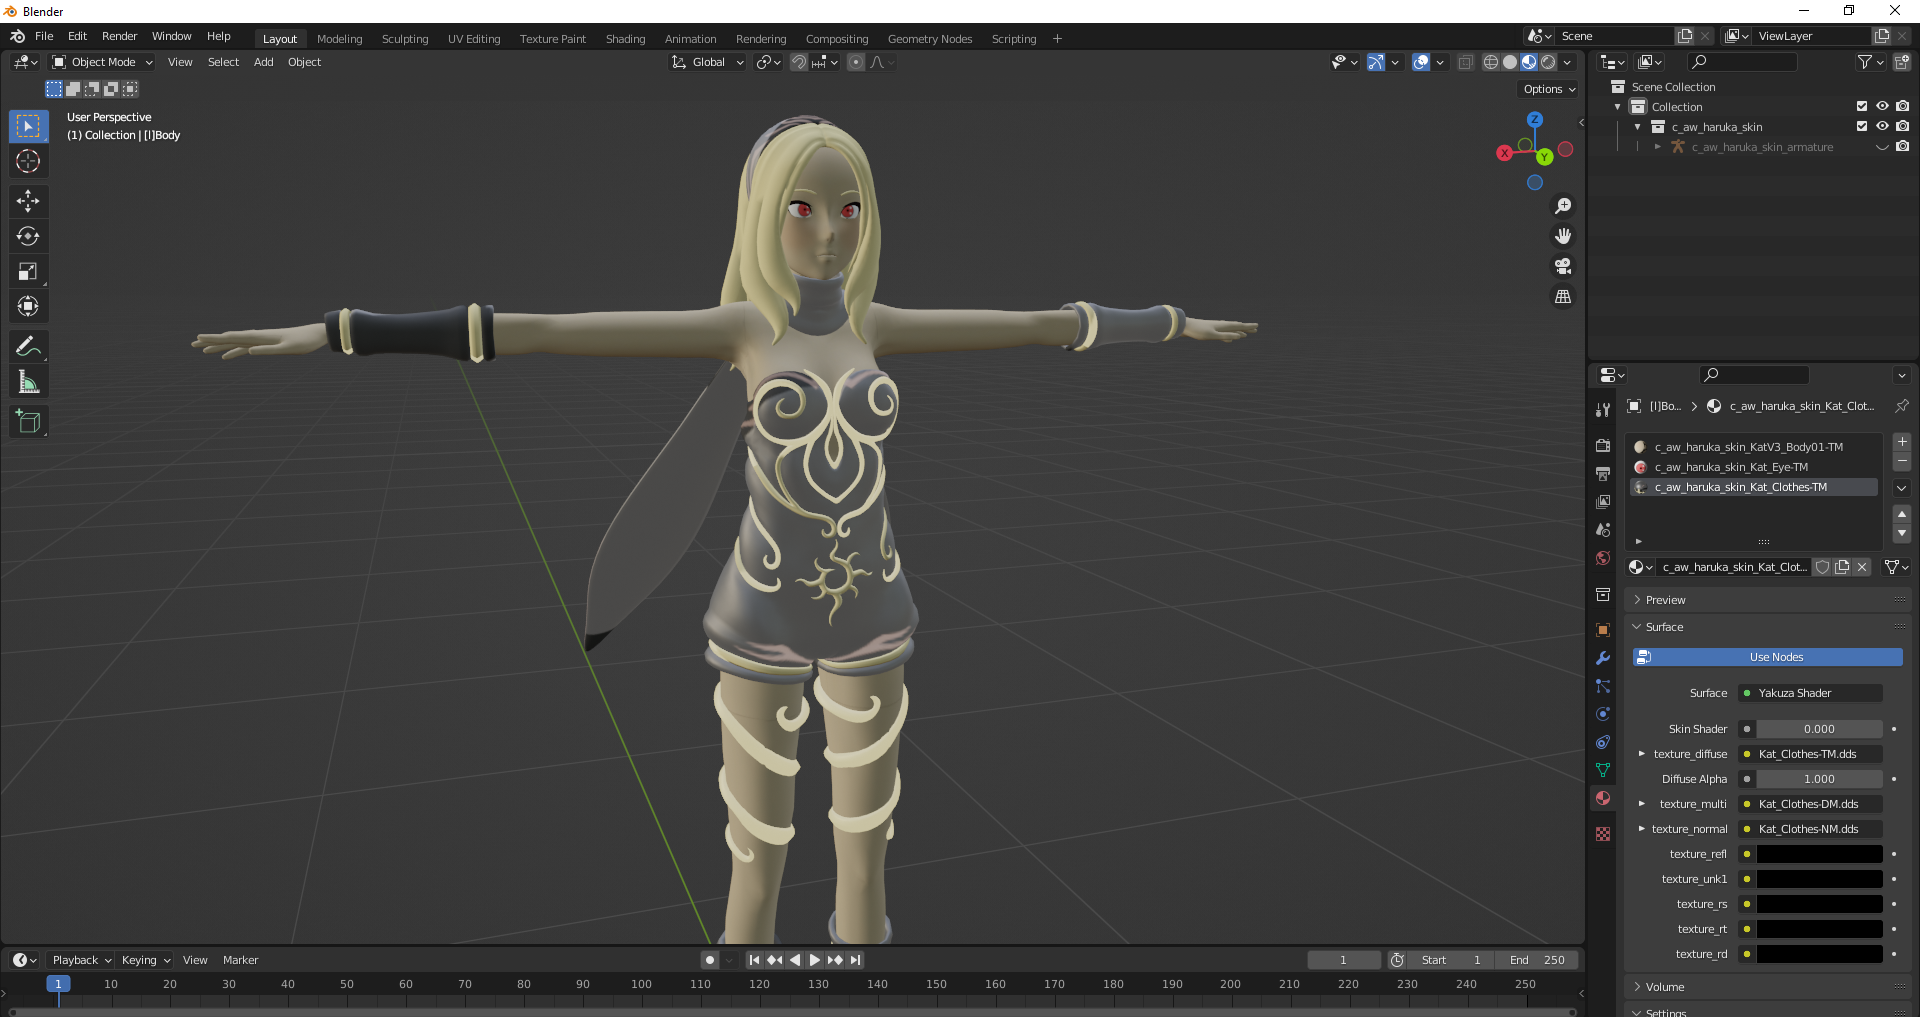Play the animation forward
1920x1017 pixels.
coord(815,960)
